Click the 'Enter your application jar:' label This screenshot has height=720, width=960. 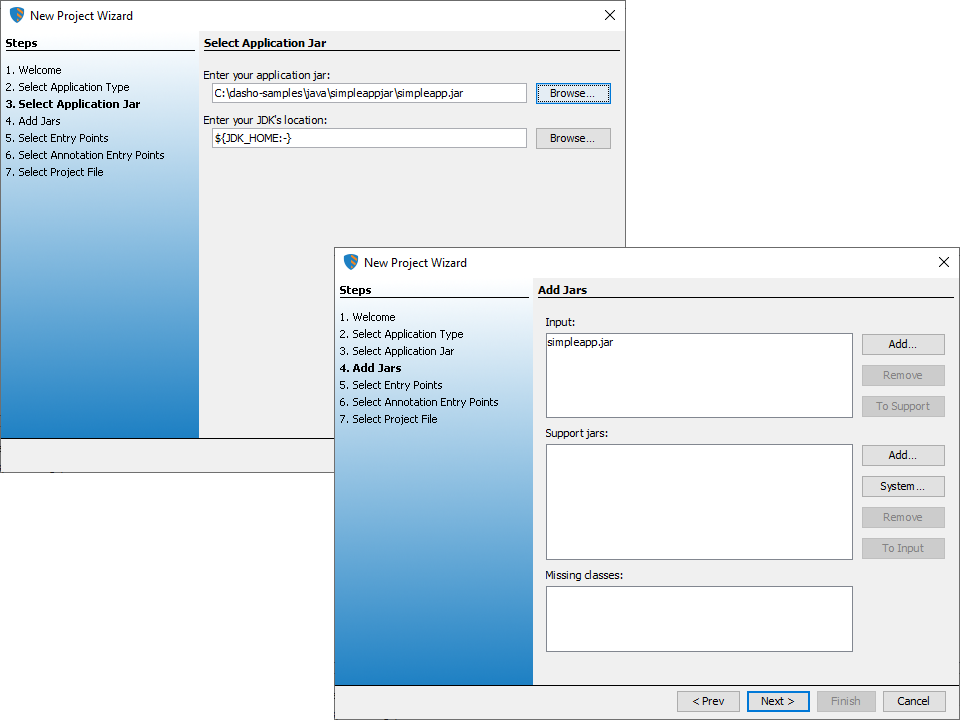point(266,75)
